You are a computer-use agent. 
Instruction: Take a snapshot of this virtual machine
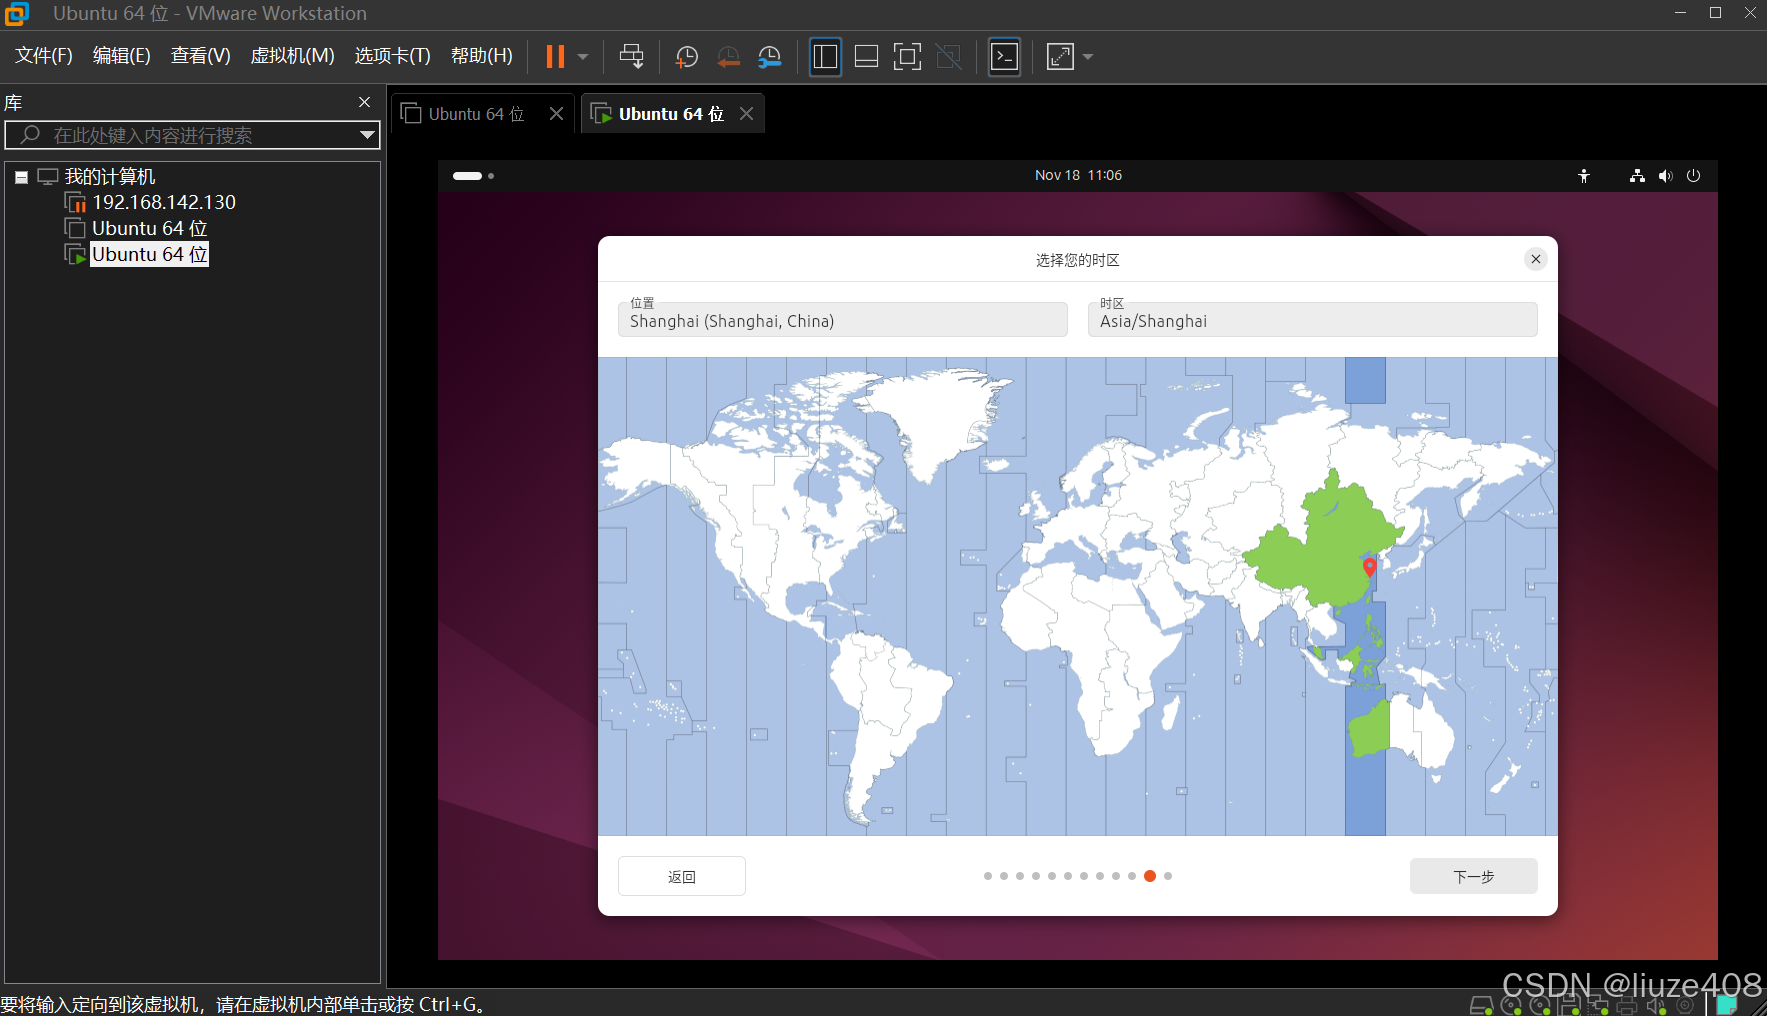click(x=687, y=57)
